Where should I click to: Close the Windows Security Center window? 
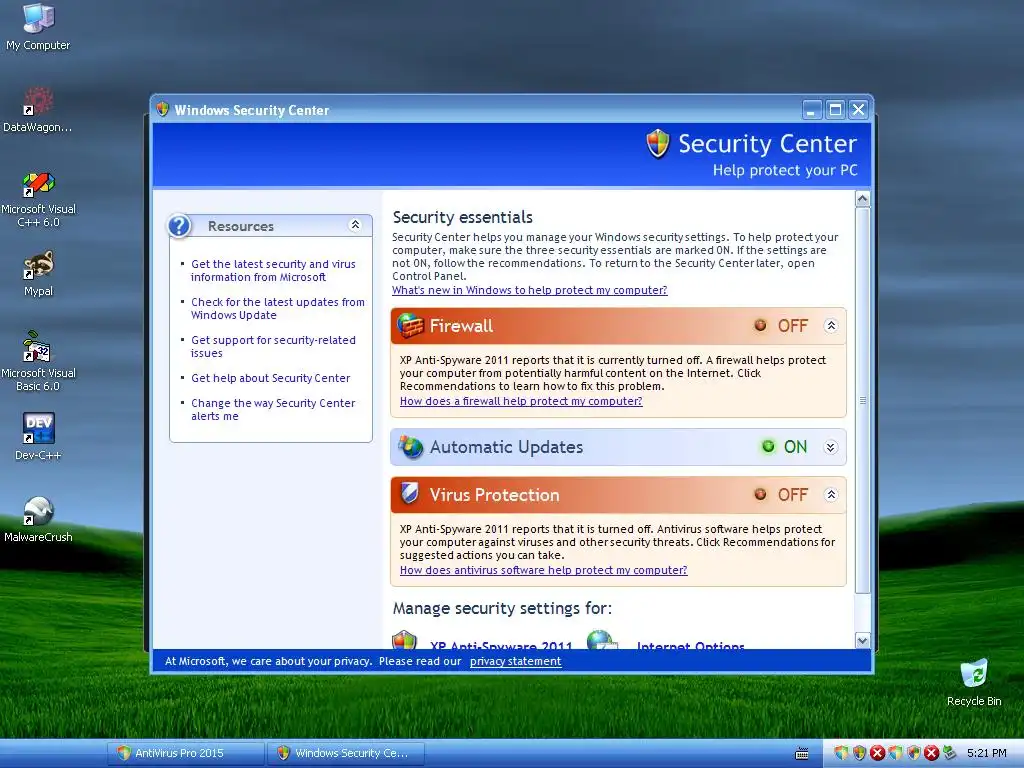859,110
